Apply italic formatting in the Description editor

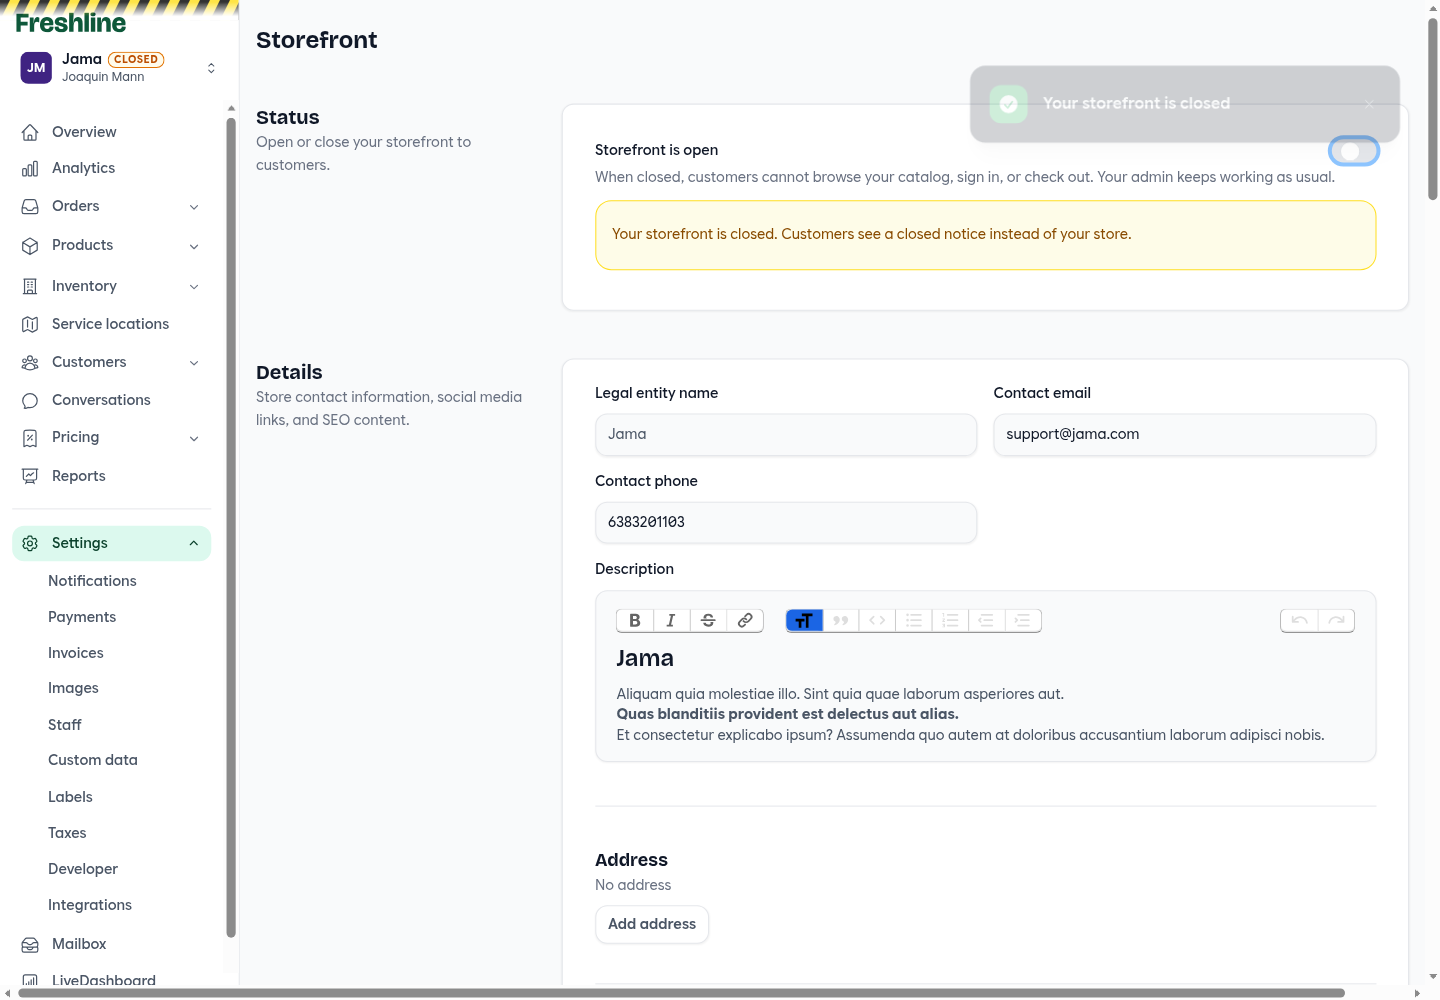[x=671, y=621]
